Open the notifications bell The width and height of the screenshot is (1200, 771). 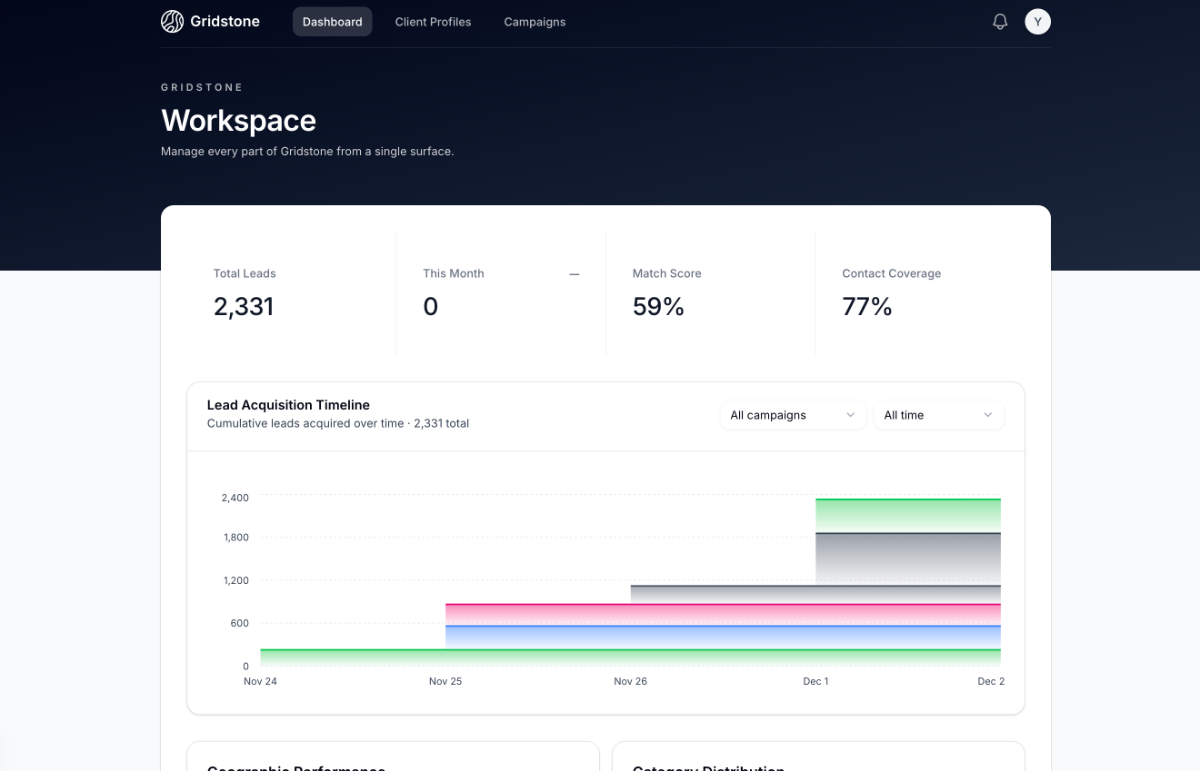click(x=1000, y=22)
